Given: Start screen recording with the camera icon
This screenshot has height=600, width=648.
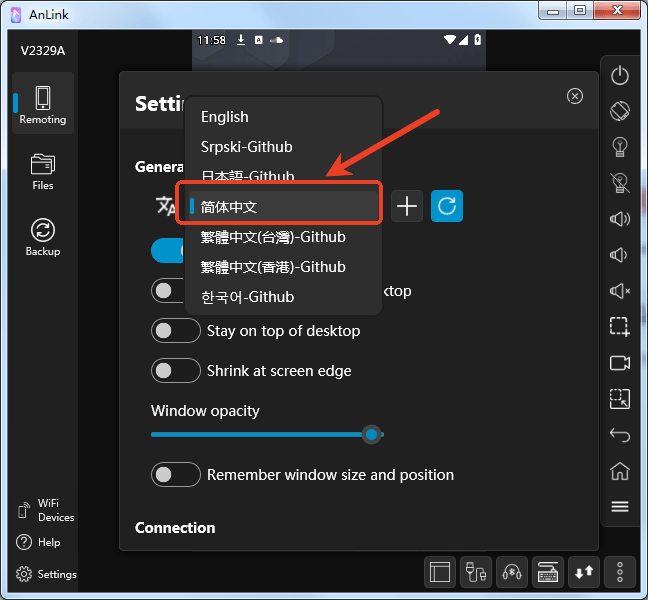Looking at the screenshot, I should coord(620,363).
